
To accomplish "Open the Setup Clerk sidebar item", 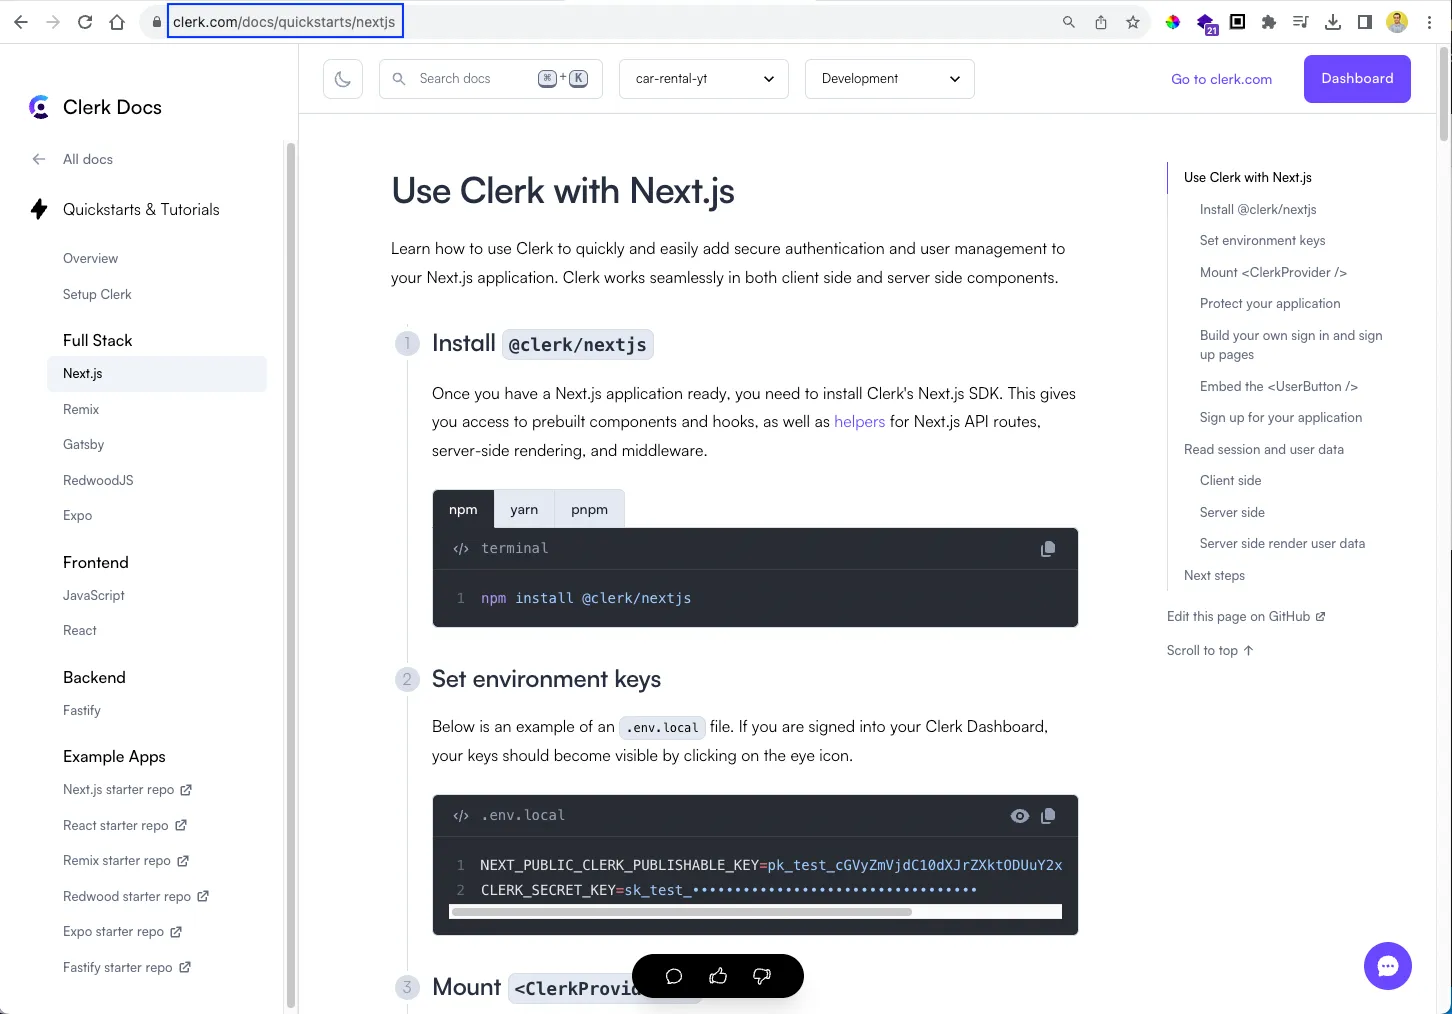I will (x=97, y=294).
